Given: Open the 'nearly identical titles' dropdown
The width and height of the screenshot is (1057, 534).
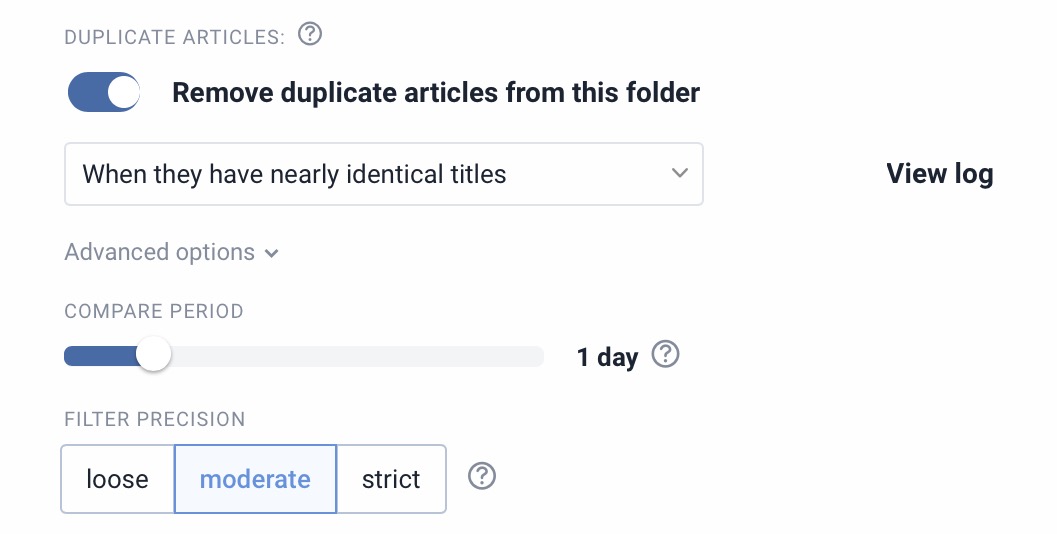Looking at the screenshot, I should coord(383,174).
